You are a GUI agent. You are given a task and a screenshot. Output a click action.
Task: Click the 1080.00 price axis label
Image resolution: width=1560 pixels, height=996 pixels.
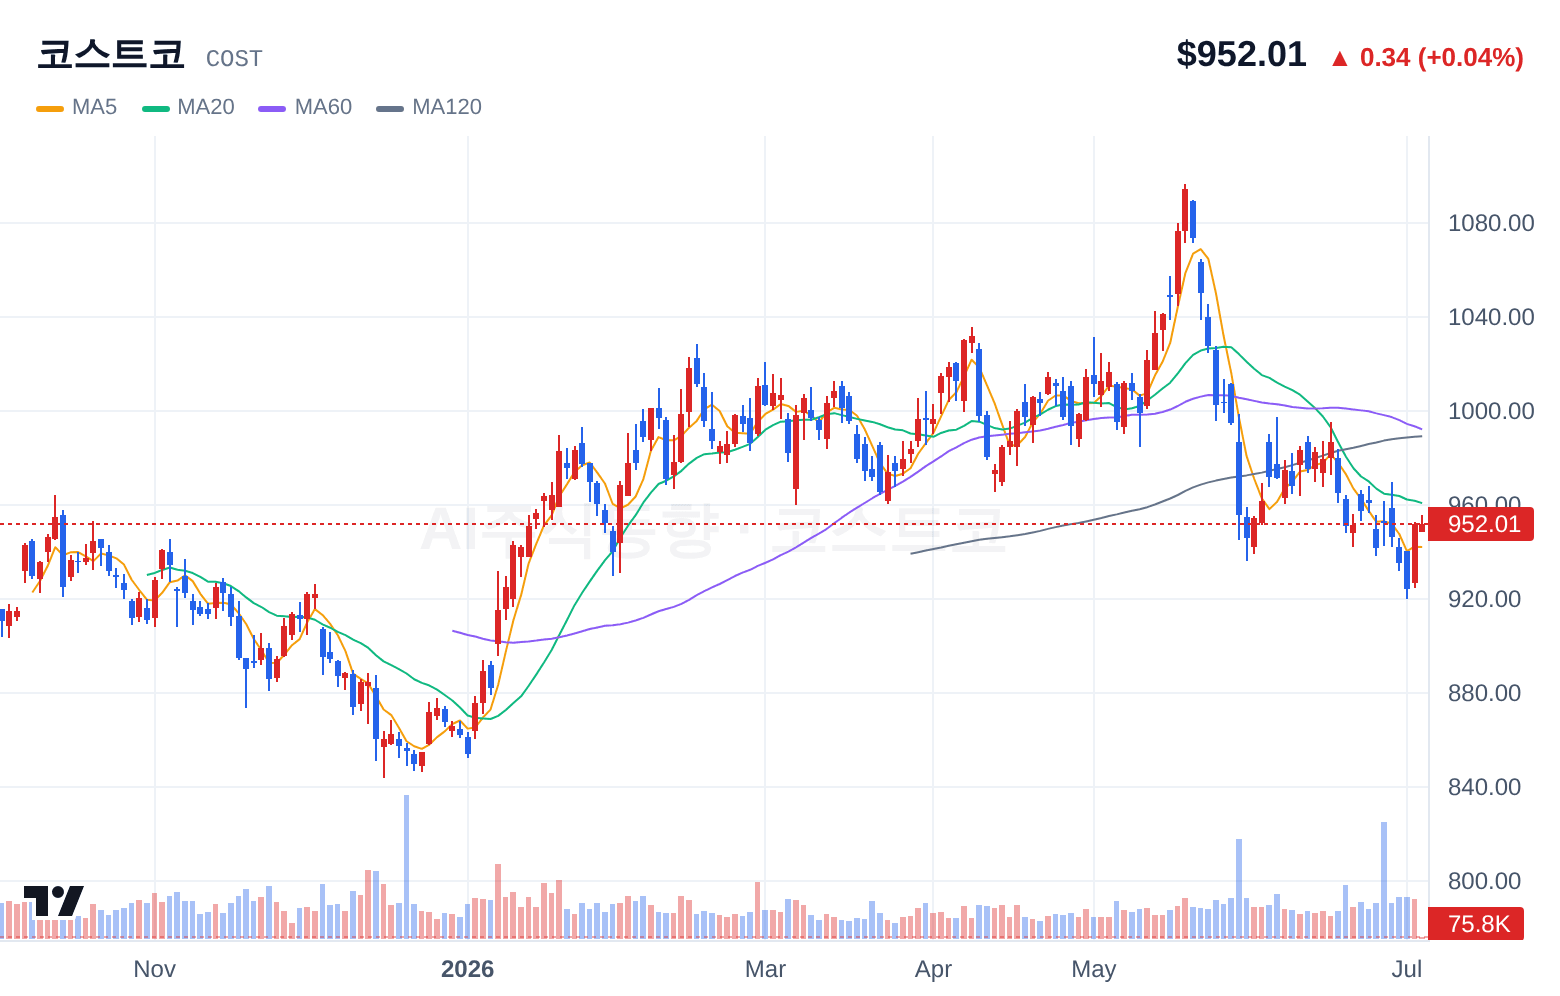tap(1491, 223)
